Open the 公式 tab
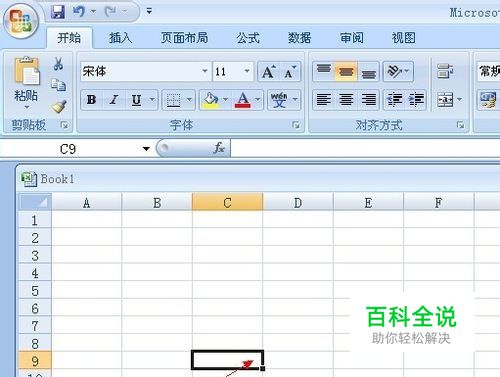Viewport: 500px width, 377px height. [x=248, y=38]
